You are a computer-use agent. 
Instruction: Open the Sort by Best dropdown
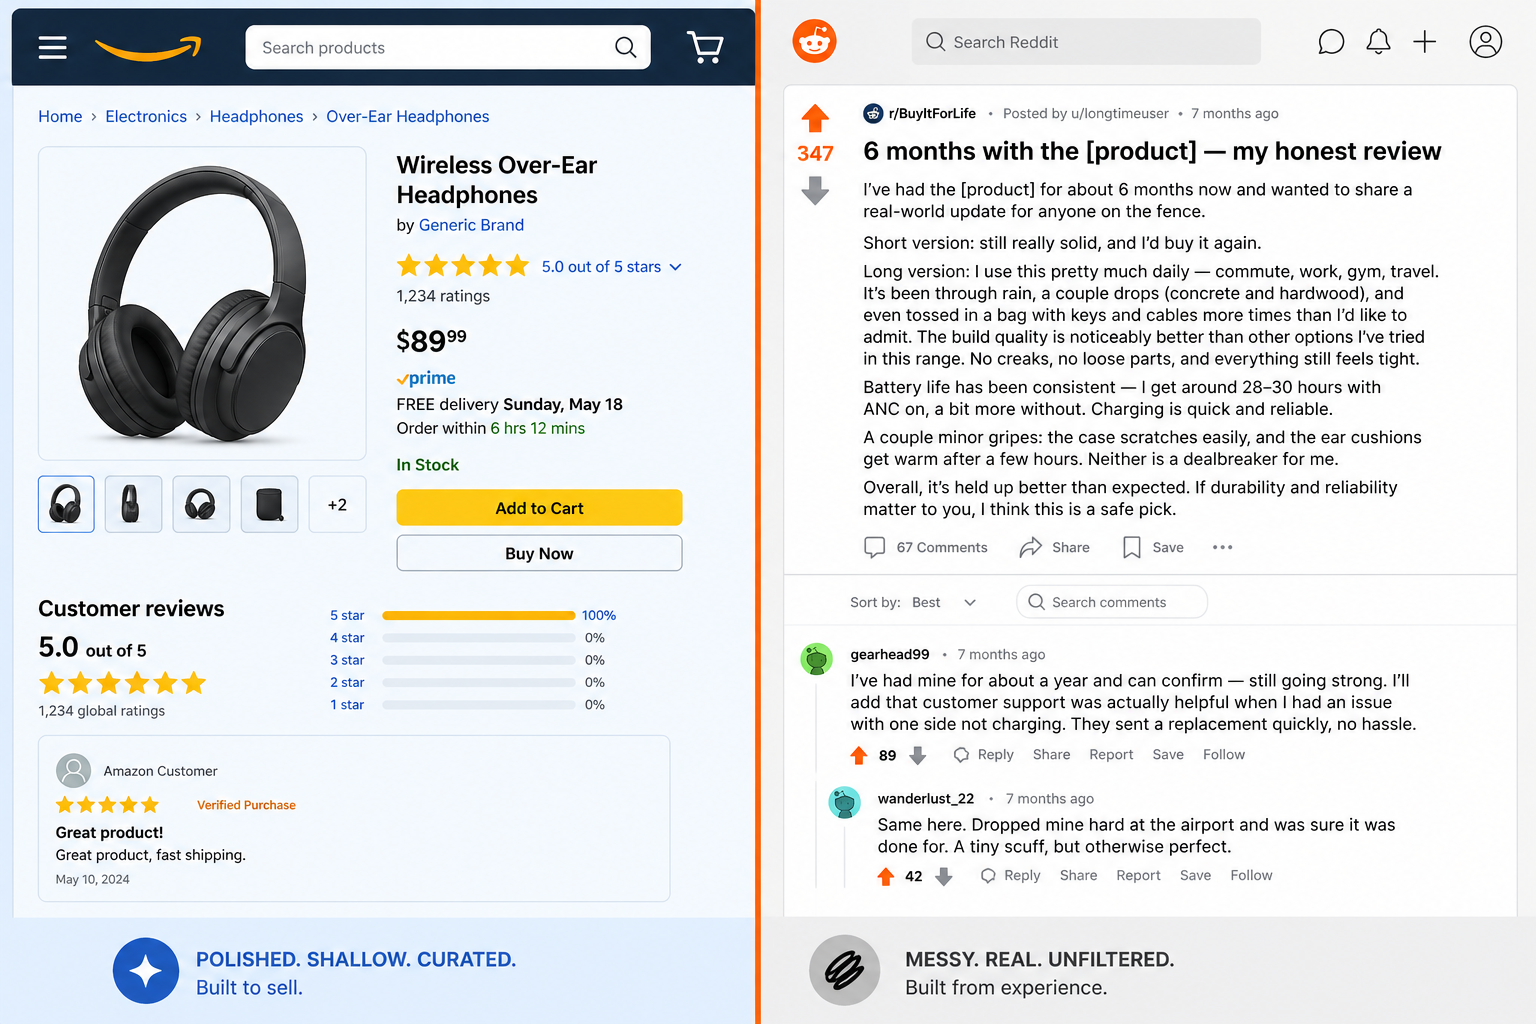point(969,602)
